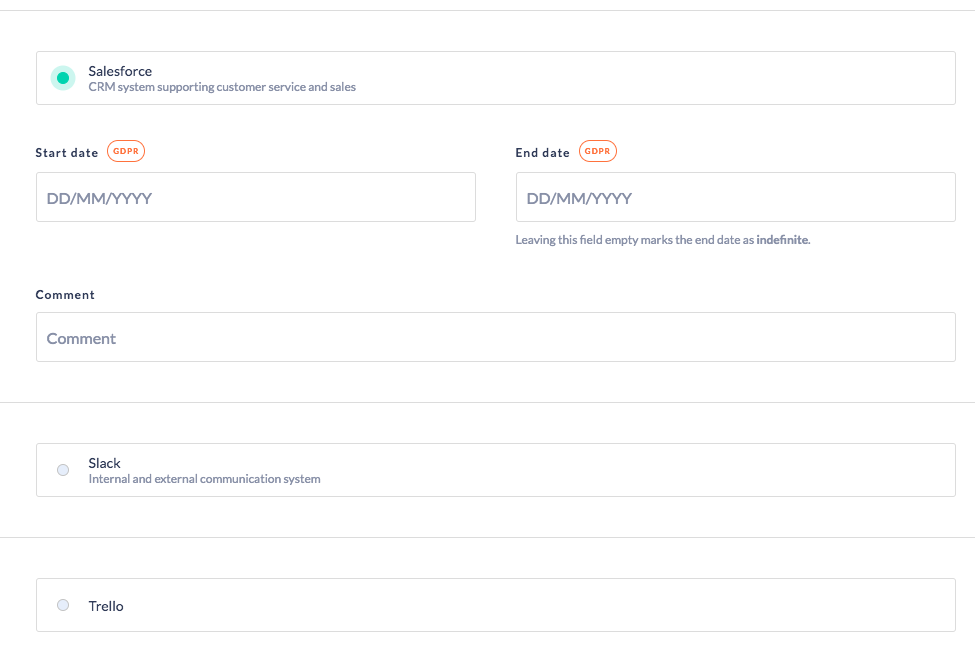Select the Salesforce radio button

[62, 77]
